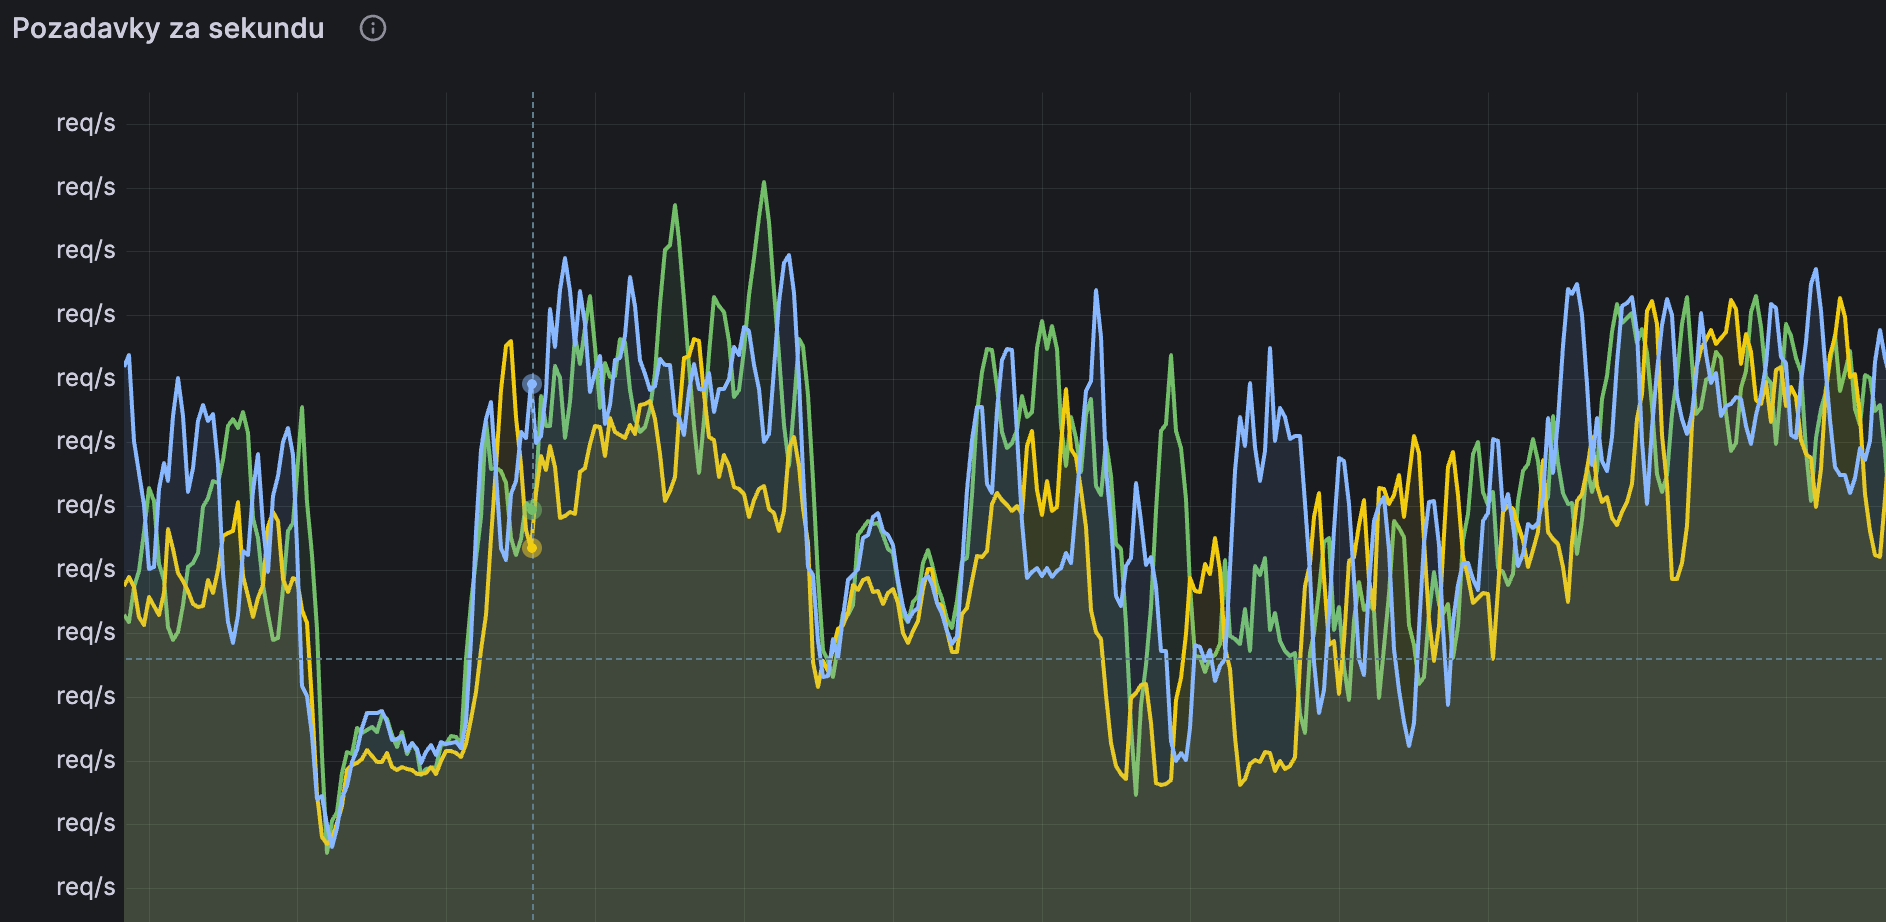Click the blue peak right of the tallest green peak

[789, 256]
